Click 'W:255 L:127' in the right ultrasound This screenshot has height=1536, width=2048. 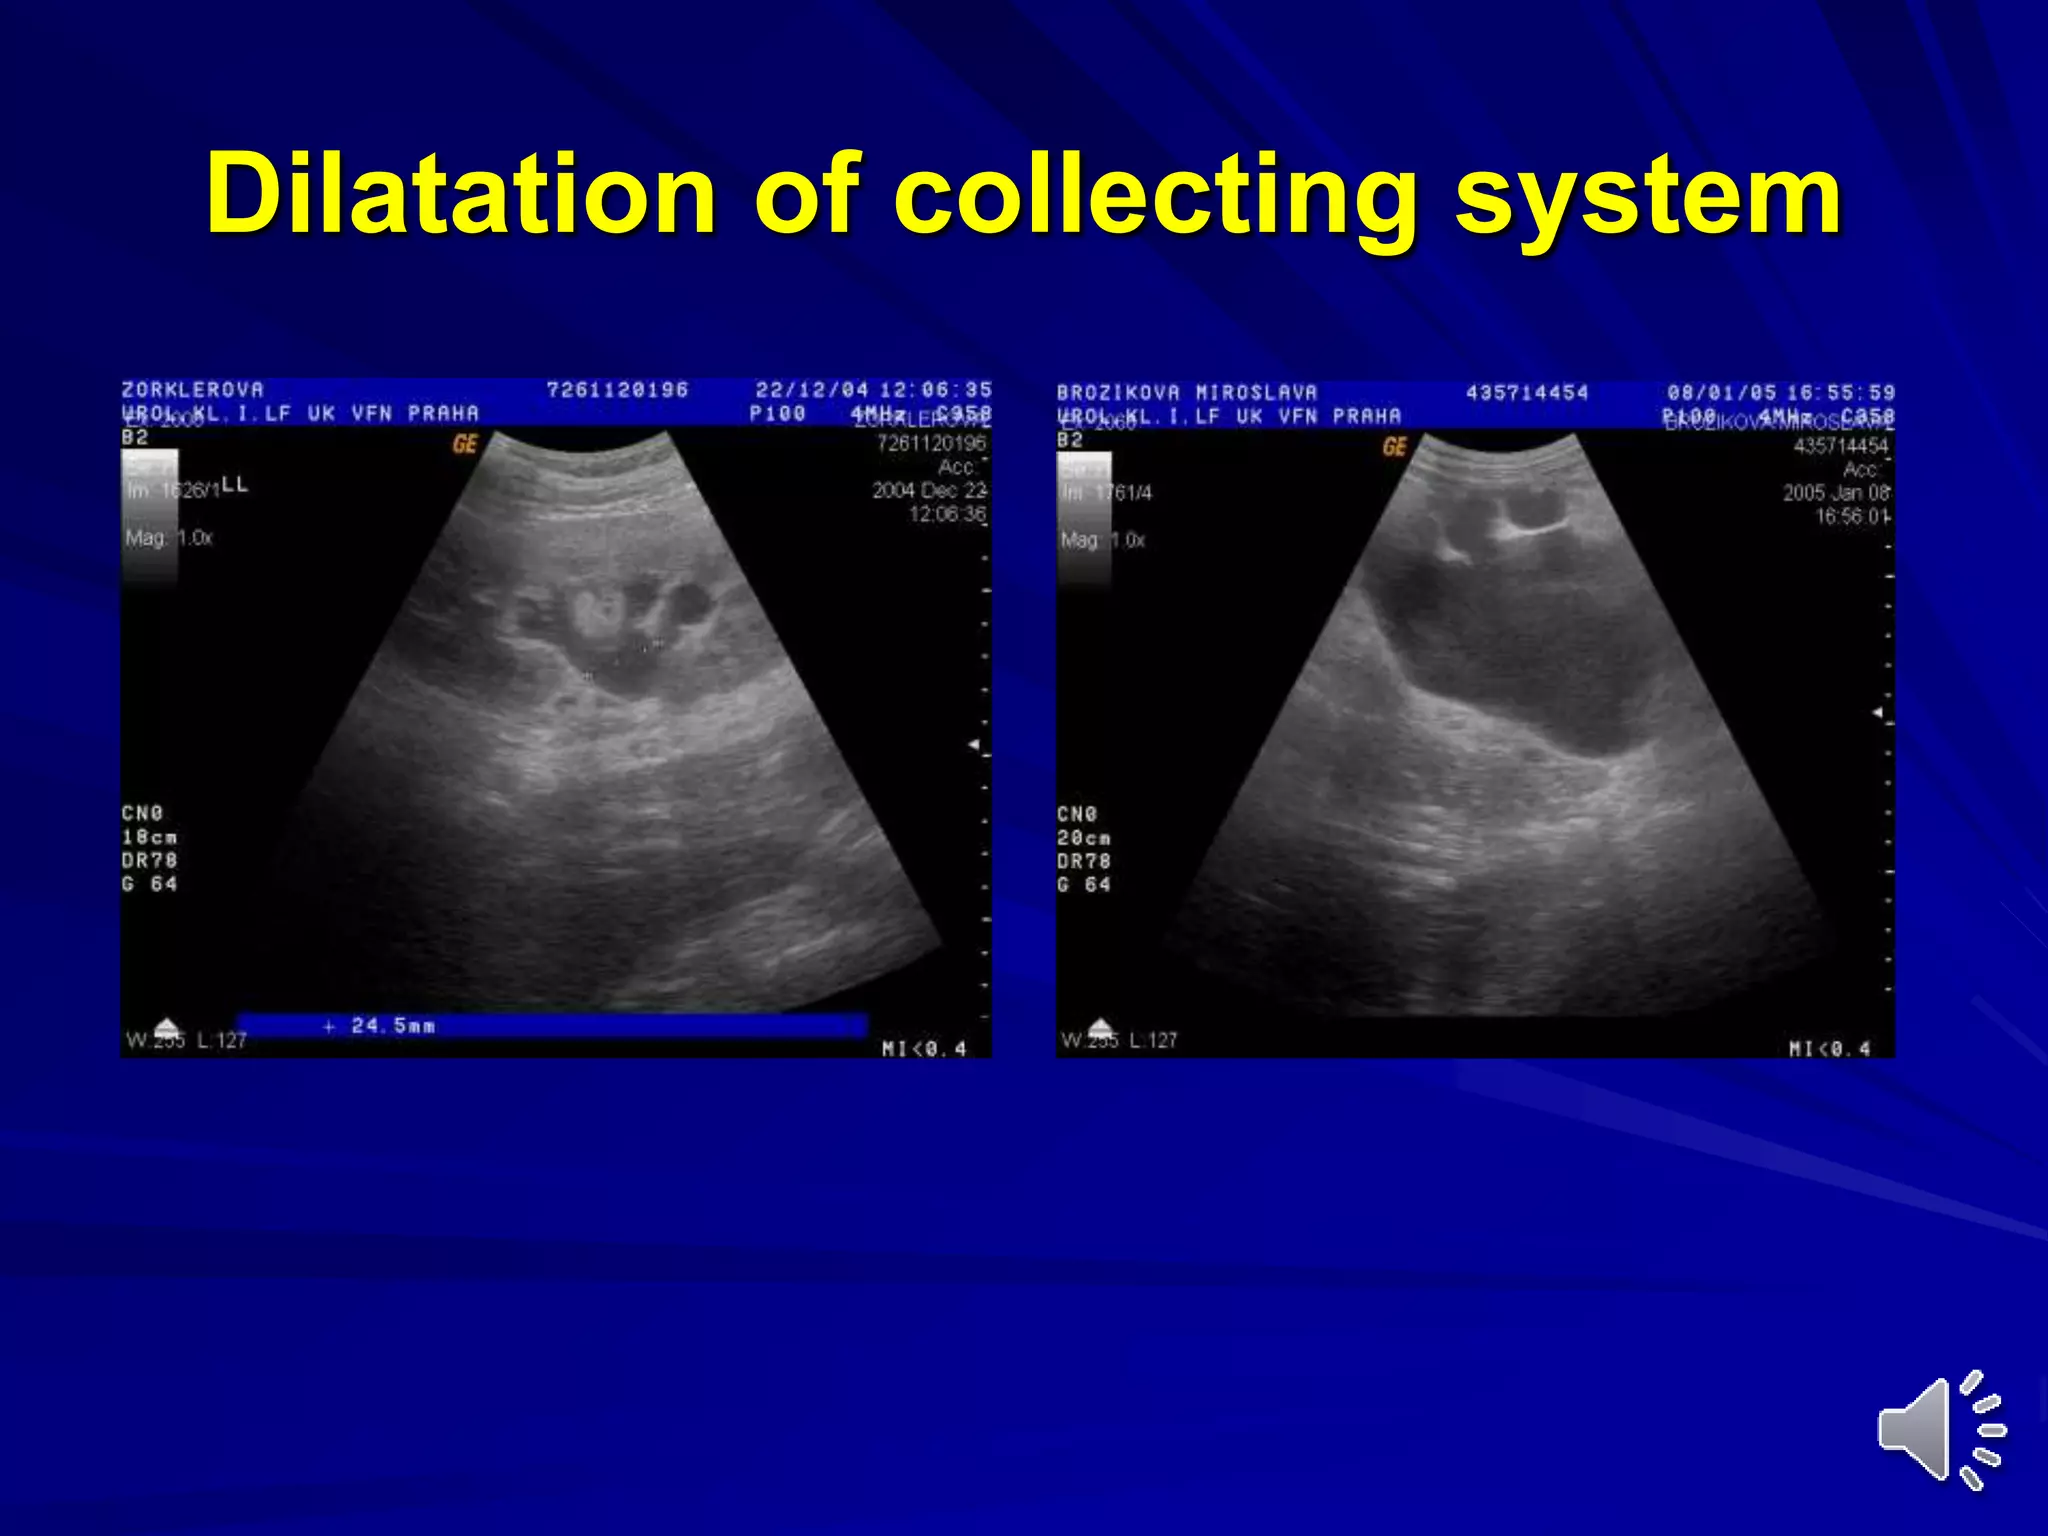(x=1119, y=1040)
